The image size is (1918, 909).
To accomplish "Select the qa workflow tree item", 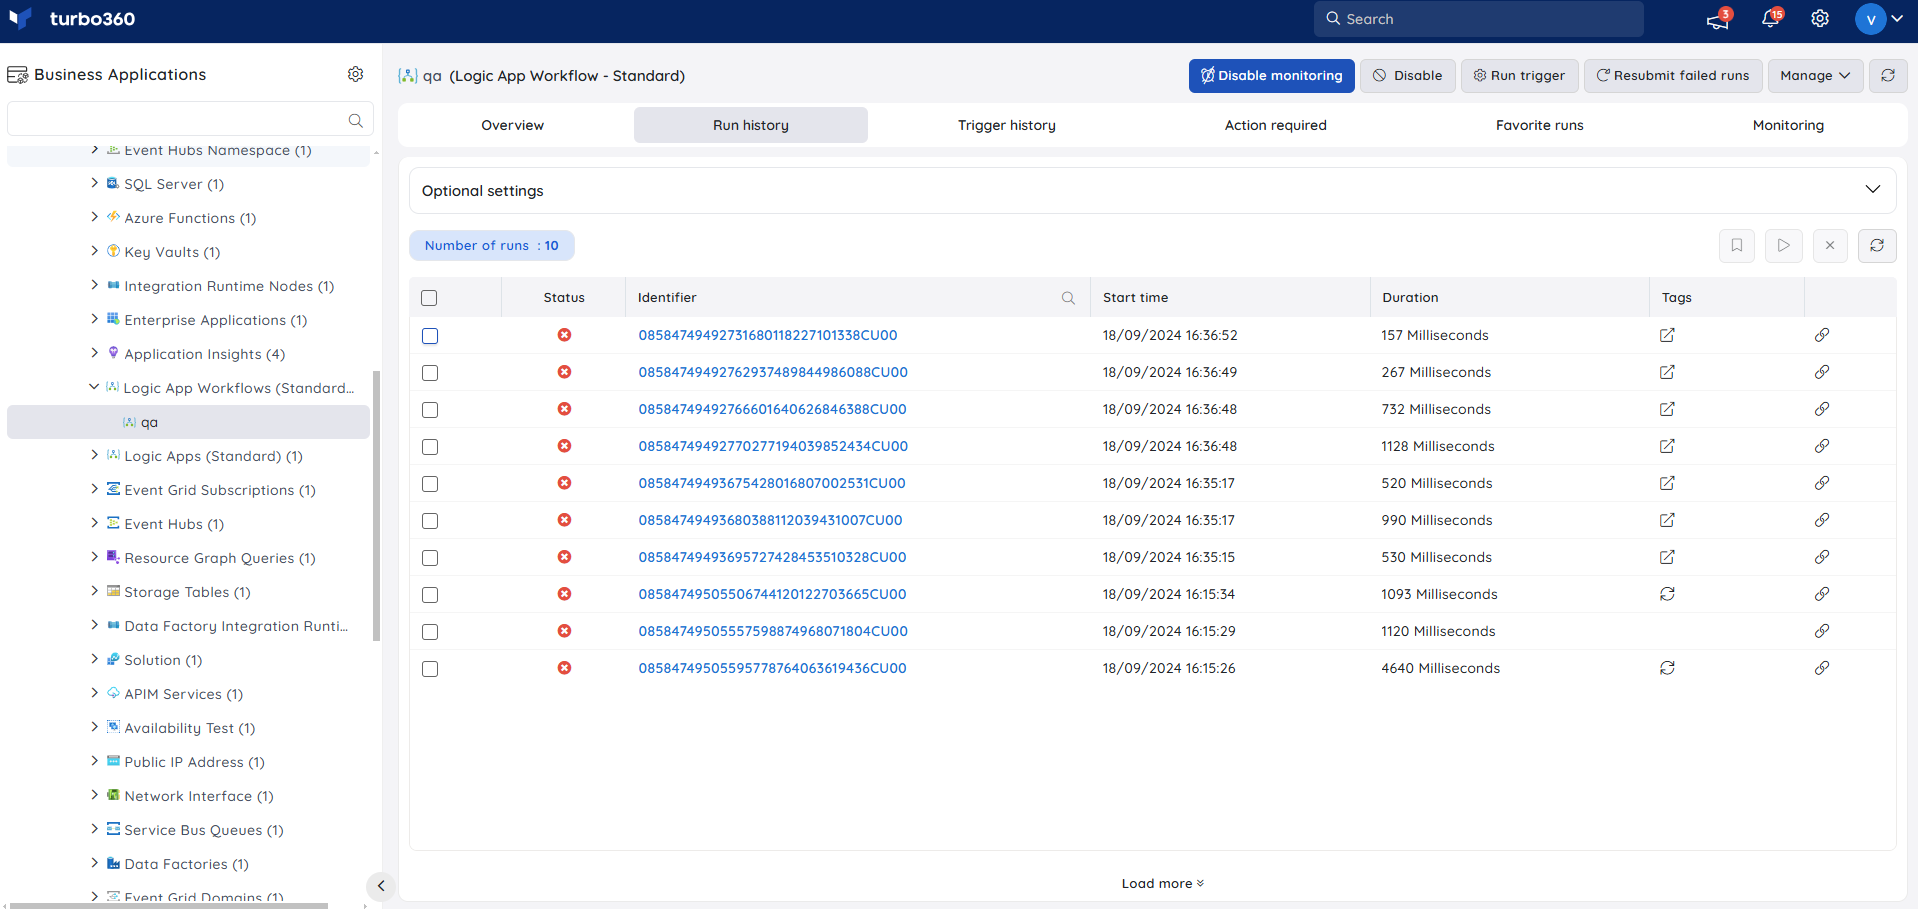I will tap(188, 422).
